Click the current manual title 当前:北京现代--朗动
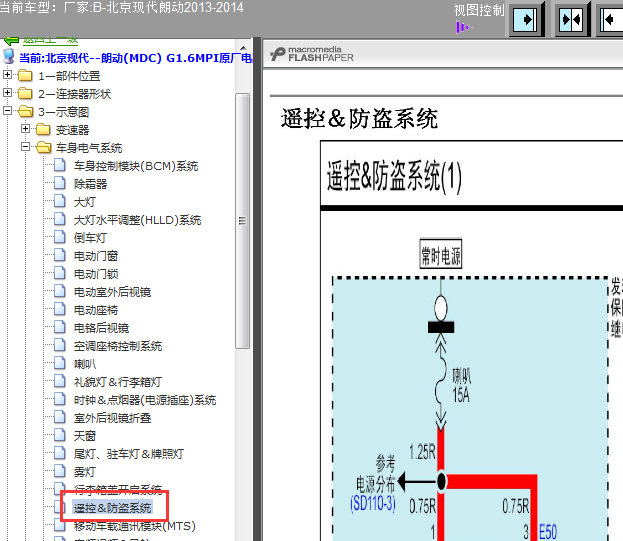The width and height of the screenshot is (623, 541). click(135, 58)
